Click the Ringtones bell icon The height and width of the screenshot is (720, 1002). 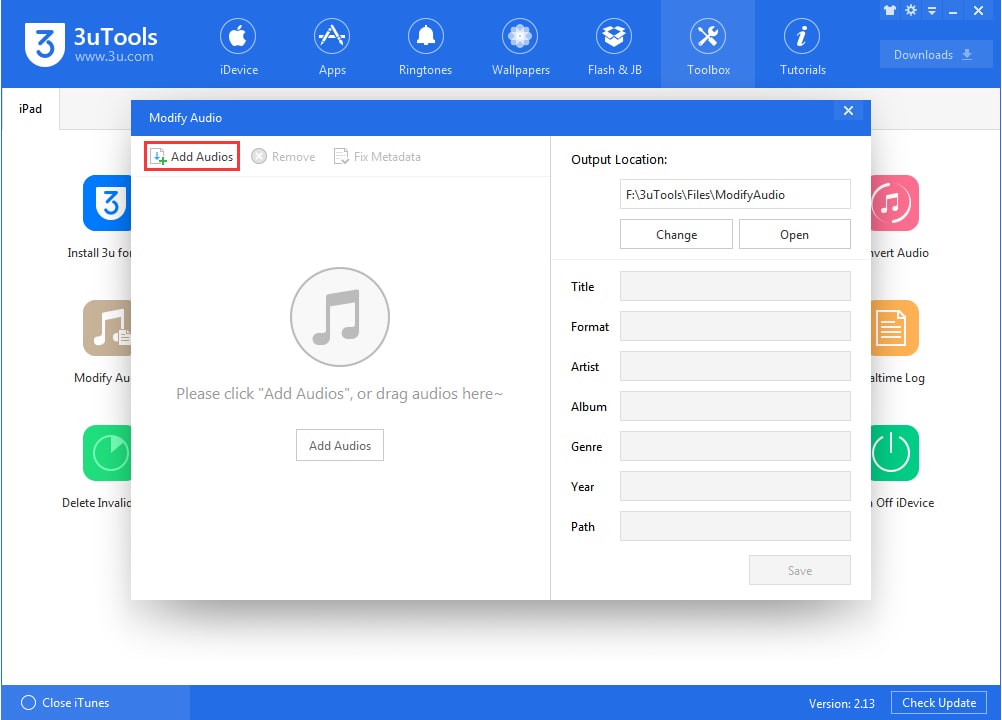click(x=425, y=40)
